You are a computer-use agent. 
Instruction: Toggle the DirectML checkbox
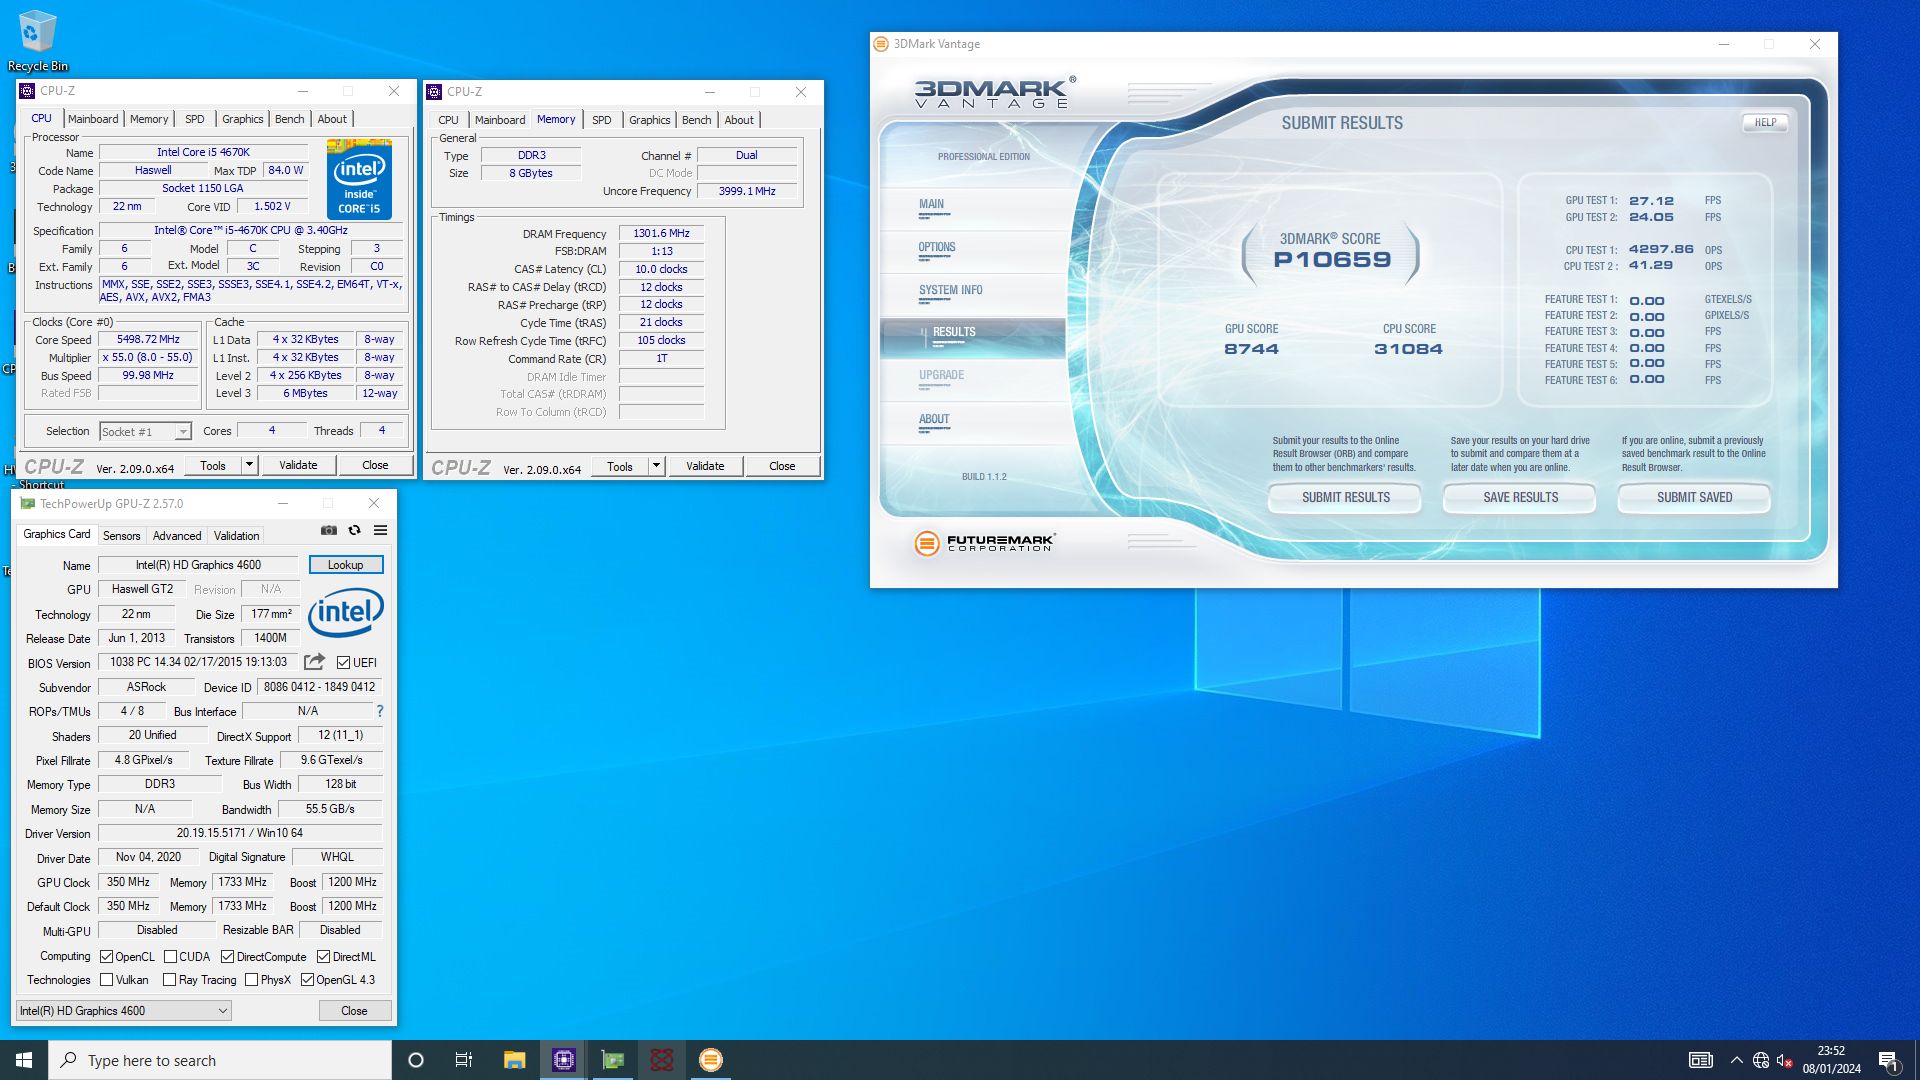[323, 956]
